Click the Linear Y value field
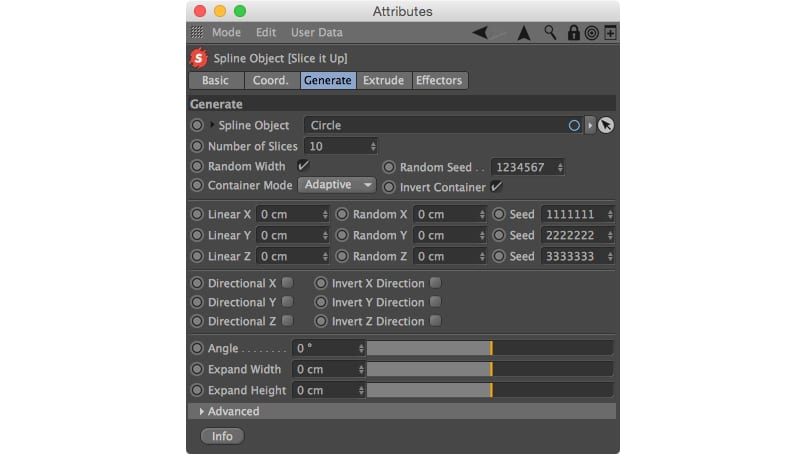 click(x=292, y=235)
